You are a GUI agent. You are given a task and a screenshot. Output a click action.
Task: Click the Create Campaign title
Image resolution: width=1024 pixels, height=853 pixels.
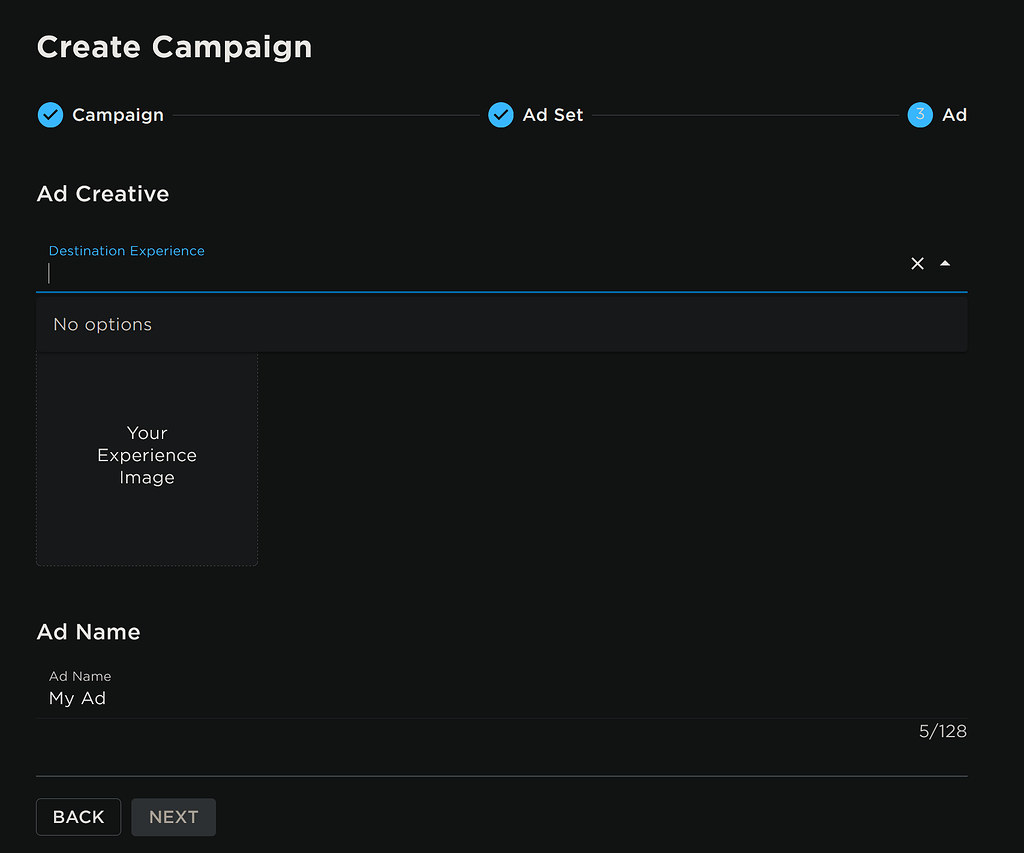point(174,46)
